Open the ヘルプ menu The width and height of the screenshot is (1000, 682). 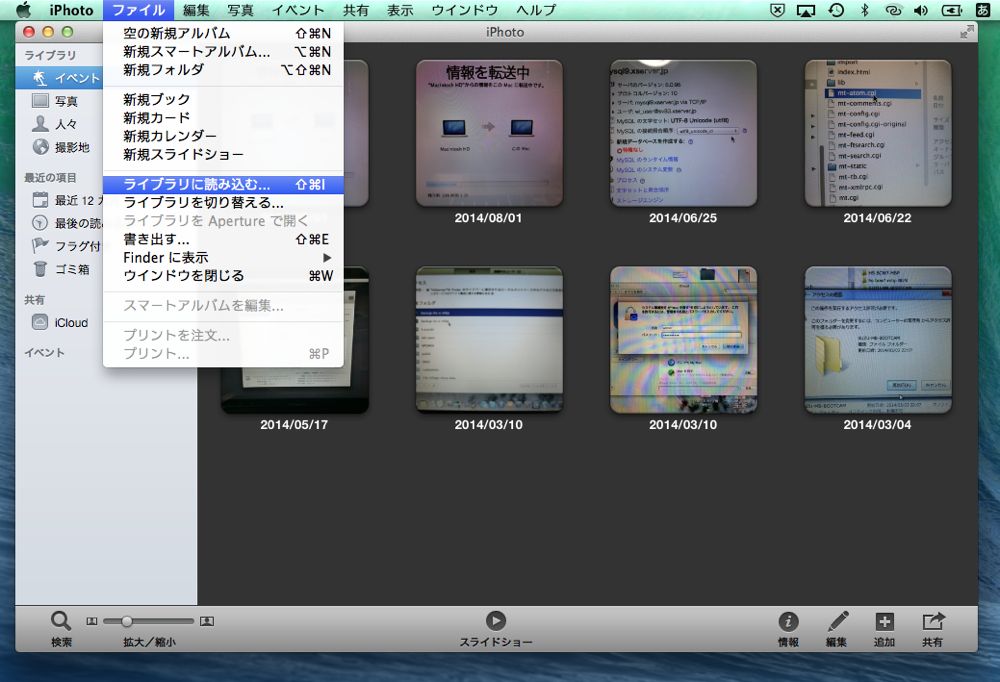[536, 10]
